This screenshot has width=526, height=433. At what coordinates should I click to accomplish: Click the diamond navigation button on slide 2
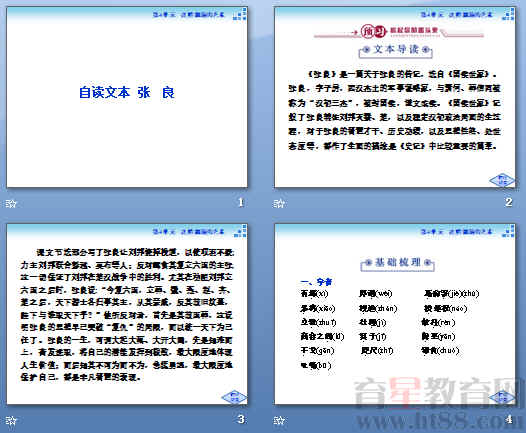coord(502,180)
